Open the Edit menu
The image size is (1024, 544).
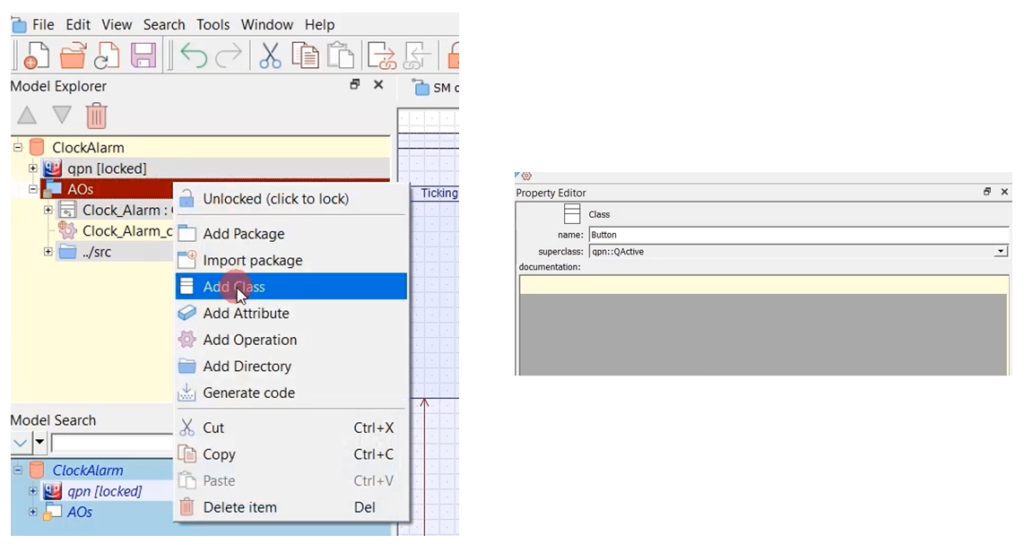(78, 25)
